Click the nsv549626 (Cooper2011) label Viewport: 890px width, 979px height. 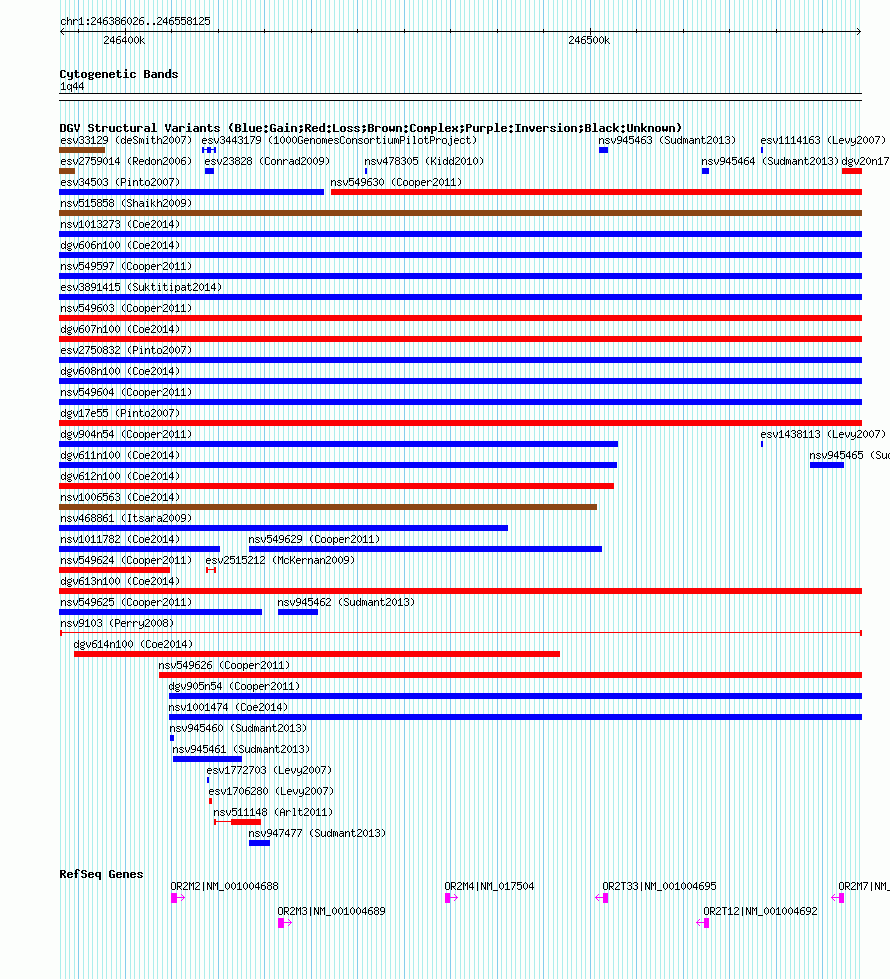[x=224, y=666]
